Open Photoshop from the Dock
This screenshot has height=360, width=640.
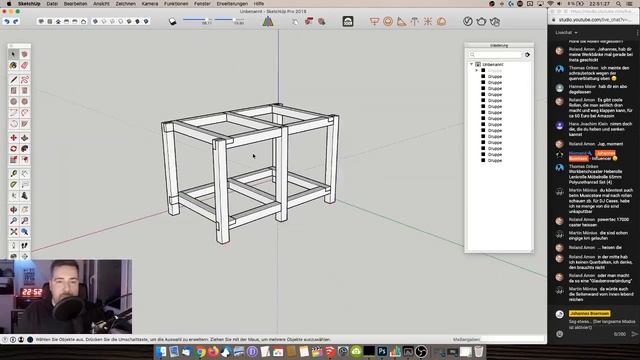pos(382,351)
